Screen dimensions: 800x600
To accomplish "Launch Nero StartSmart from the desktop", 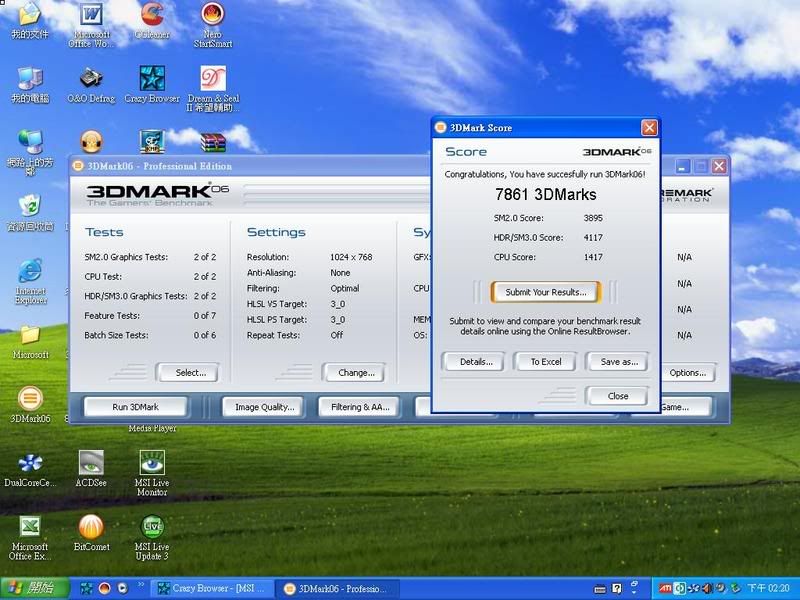I will point(212,14).
